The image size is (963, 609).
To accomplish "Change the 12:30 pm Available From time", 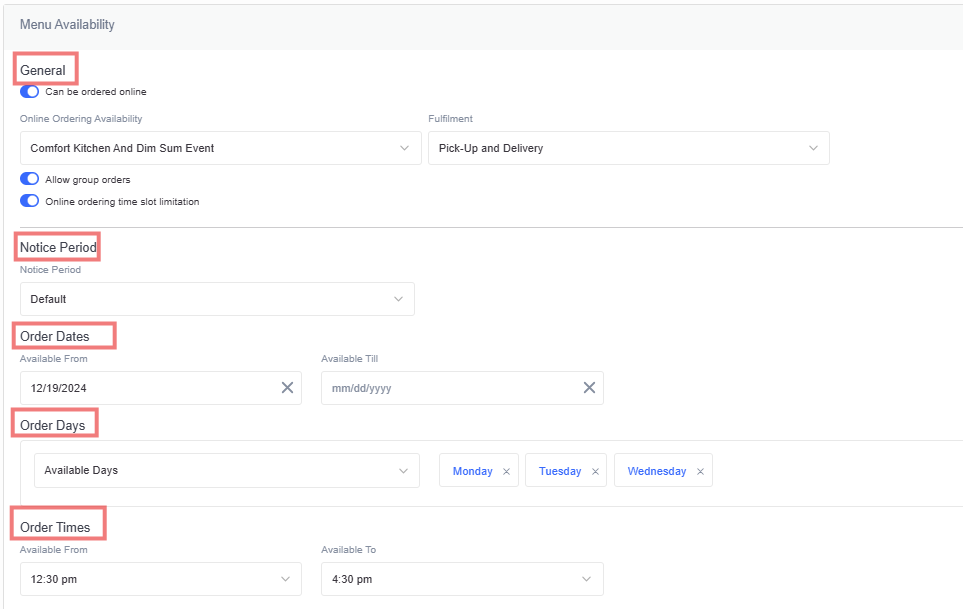I will pyautogui.click(x=161, y=579).
